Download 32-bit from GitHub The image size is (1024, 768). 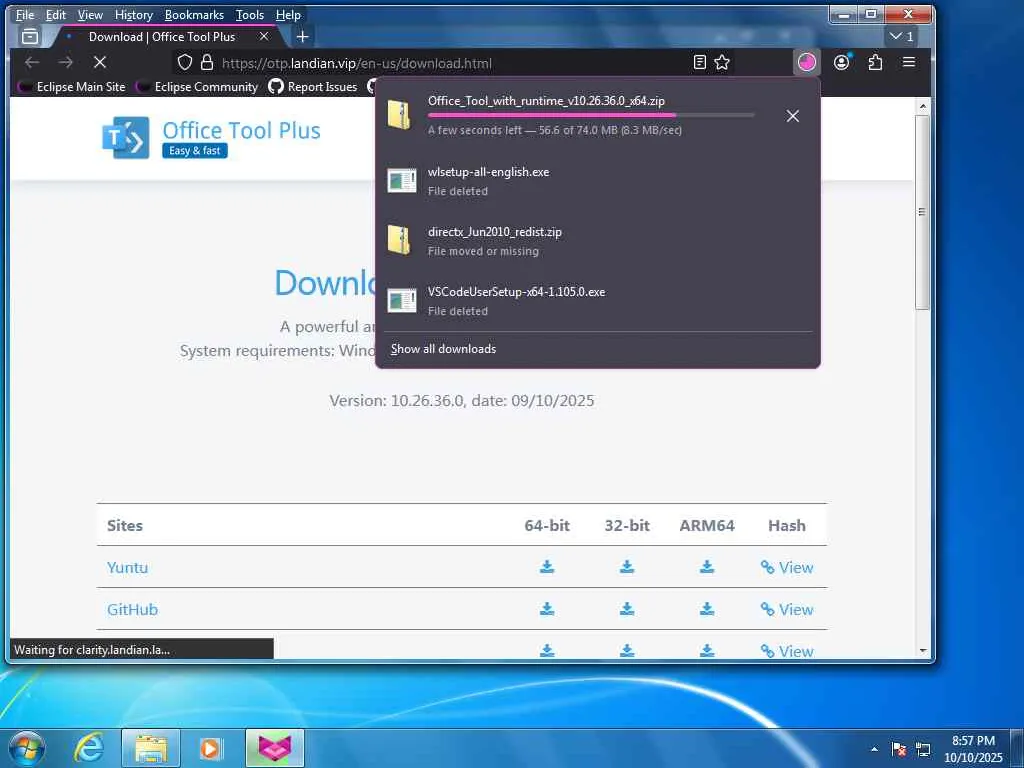pos(627,609)
